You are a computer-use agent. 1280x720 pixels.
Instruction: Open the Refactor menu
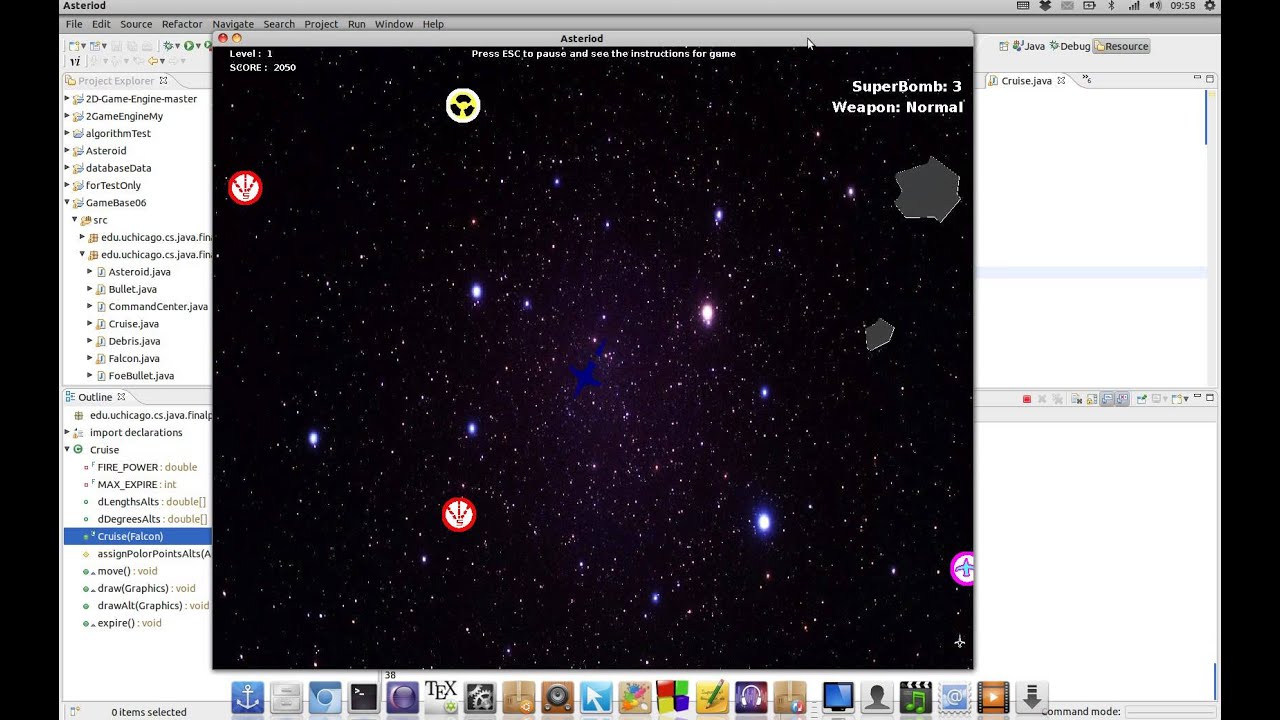pos(182,24)
